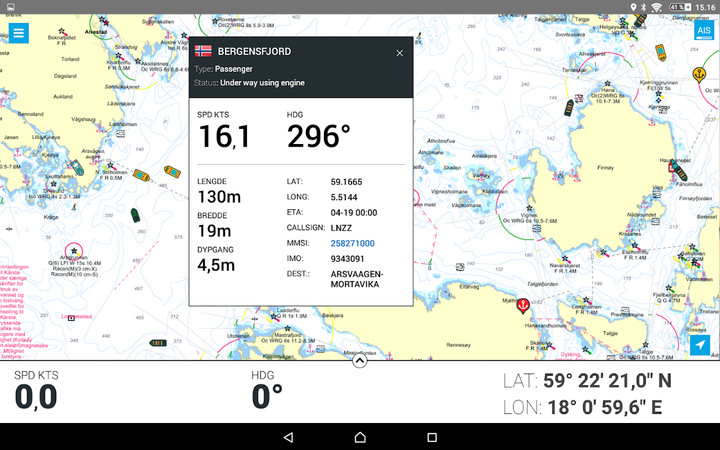The image size is (720, 450).
Task: Select the dark vessel at Hauskeneset
Action: coord(680,167)
